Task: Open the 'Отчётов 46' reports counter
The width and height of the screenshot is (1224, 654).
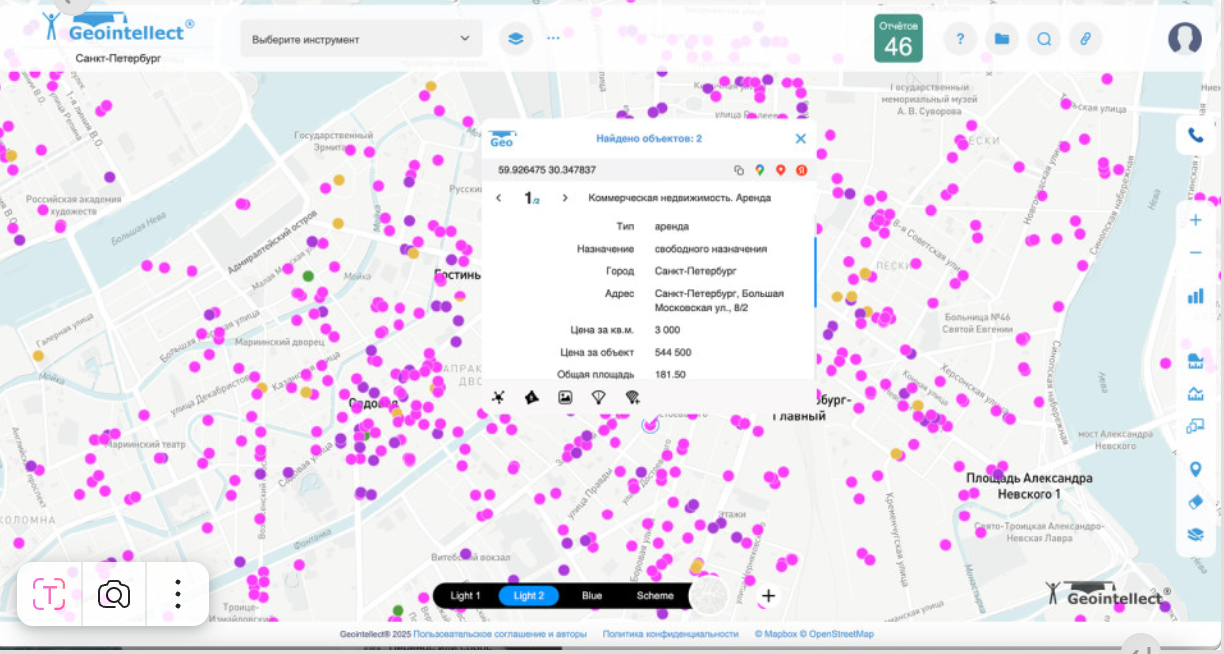Action: coord(898,39)
